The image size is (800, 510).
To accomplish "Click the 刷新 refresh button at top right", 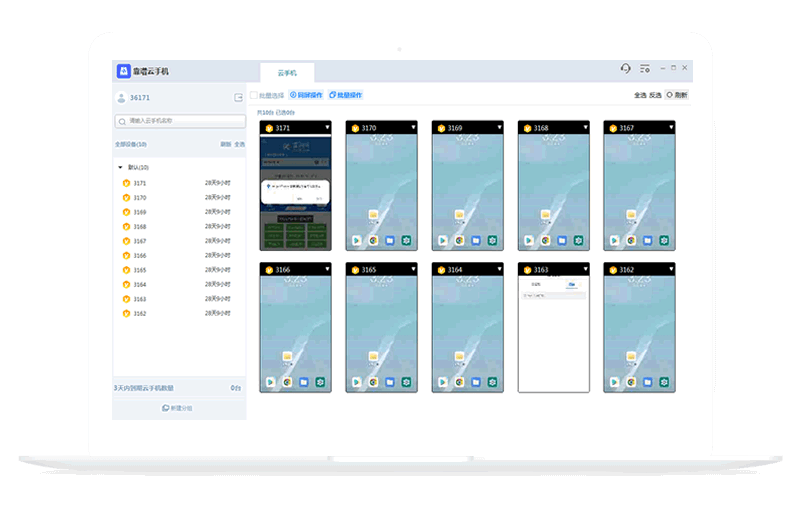I will tap(677, 95).
